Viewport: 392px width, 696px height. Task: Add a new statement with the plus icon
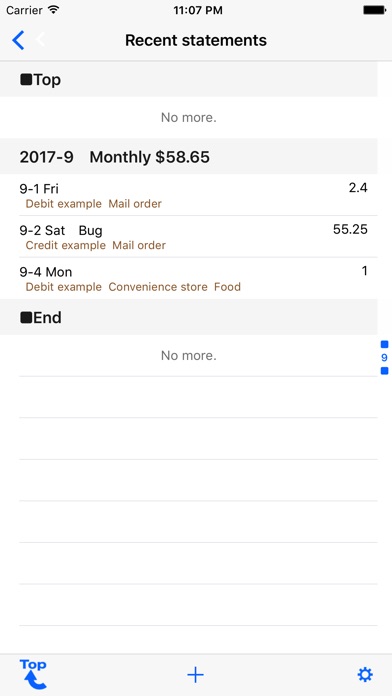pos(195,675)
